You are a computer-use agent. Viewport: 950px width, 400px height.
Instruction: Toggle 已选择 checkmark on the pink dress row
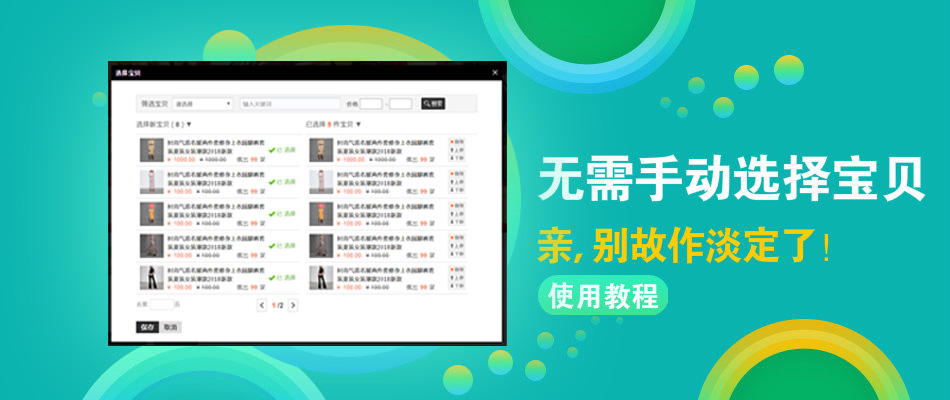[x=282, y=182]
